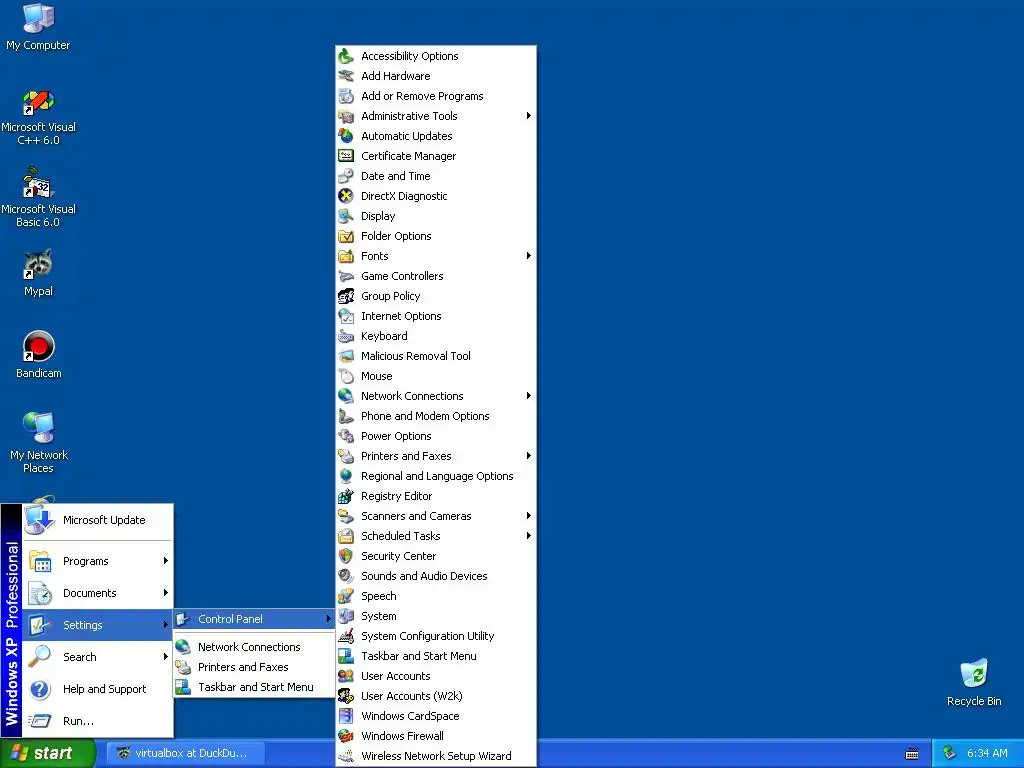Click the Accessibility Options icon
The height and width of the screenshot is (768, 1024).
[346, 56]
